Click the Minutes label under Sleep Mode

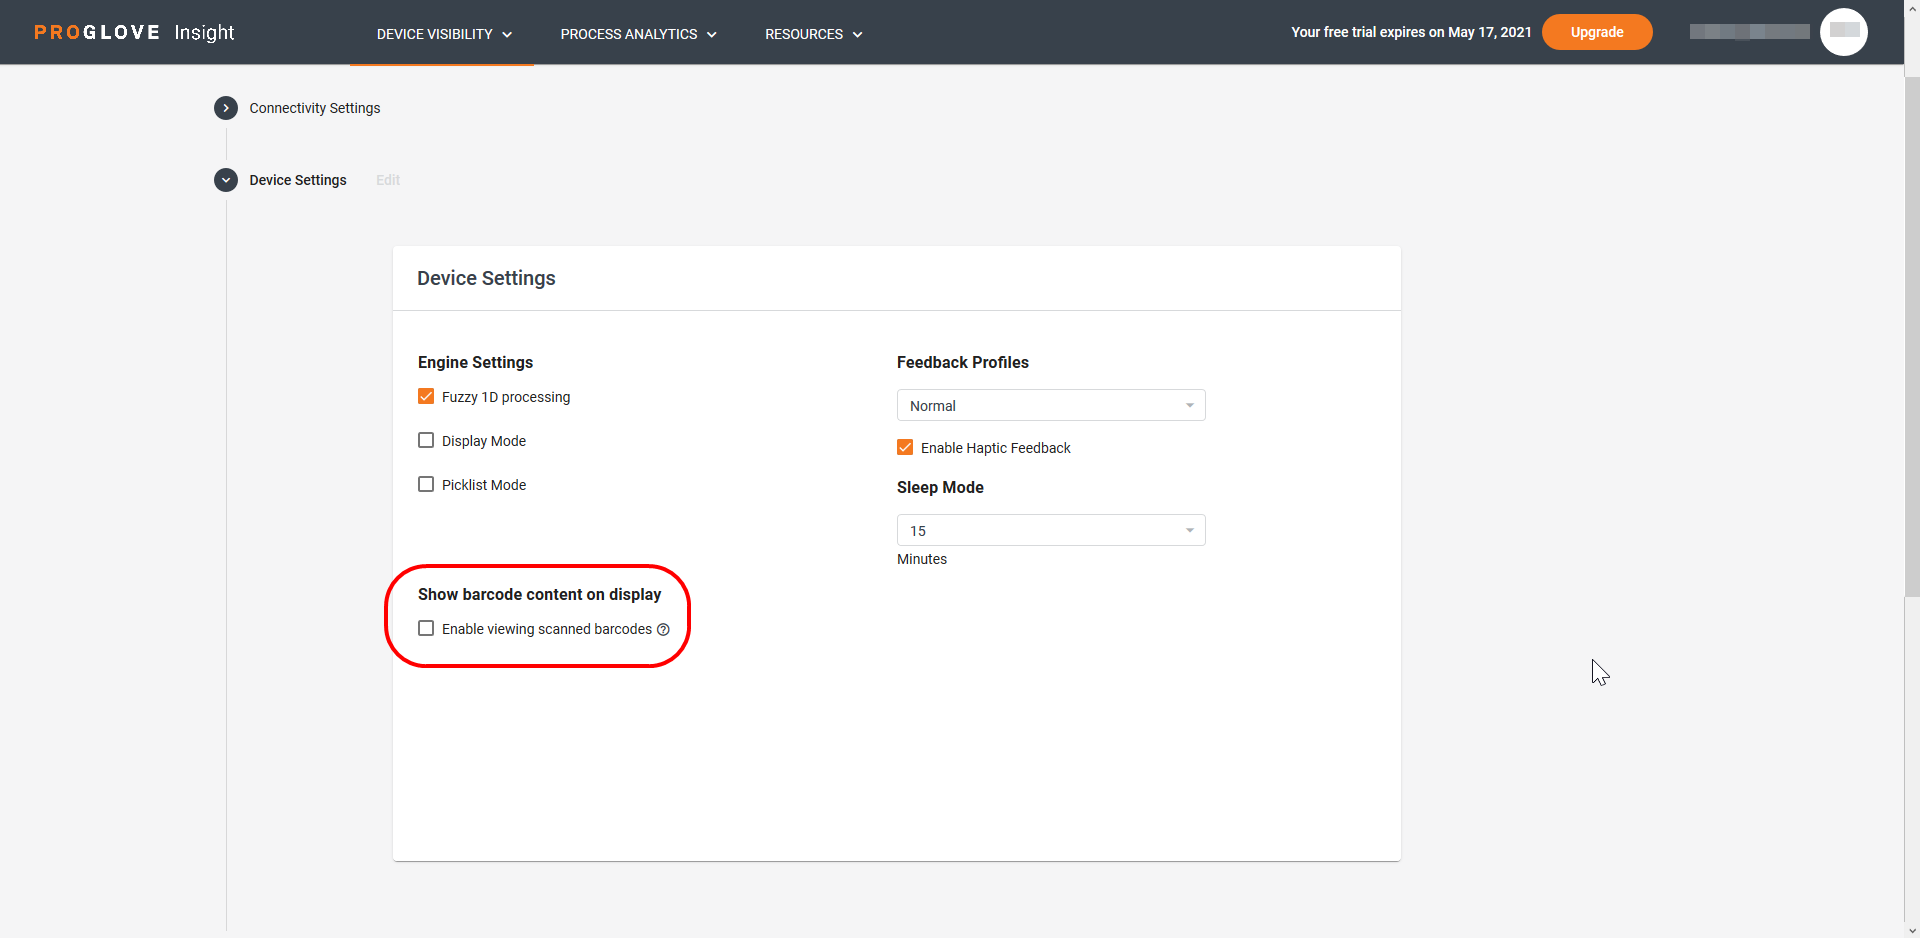coord(922,559)
